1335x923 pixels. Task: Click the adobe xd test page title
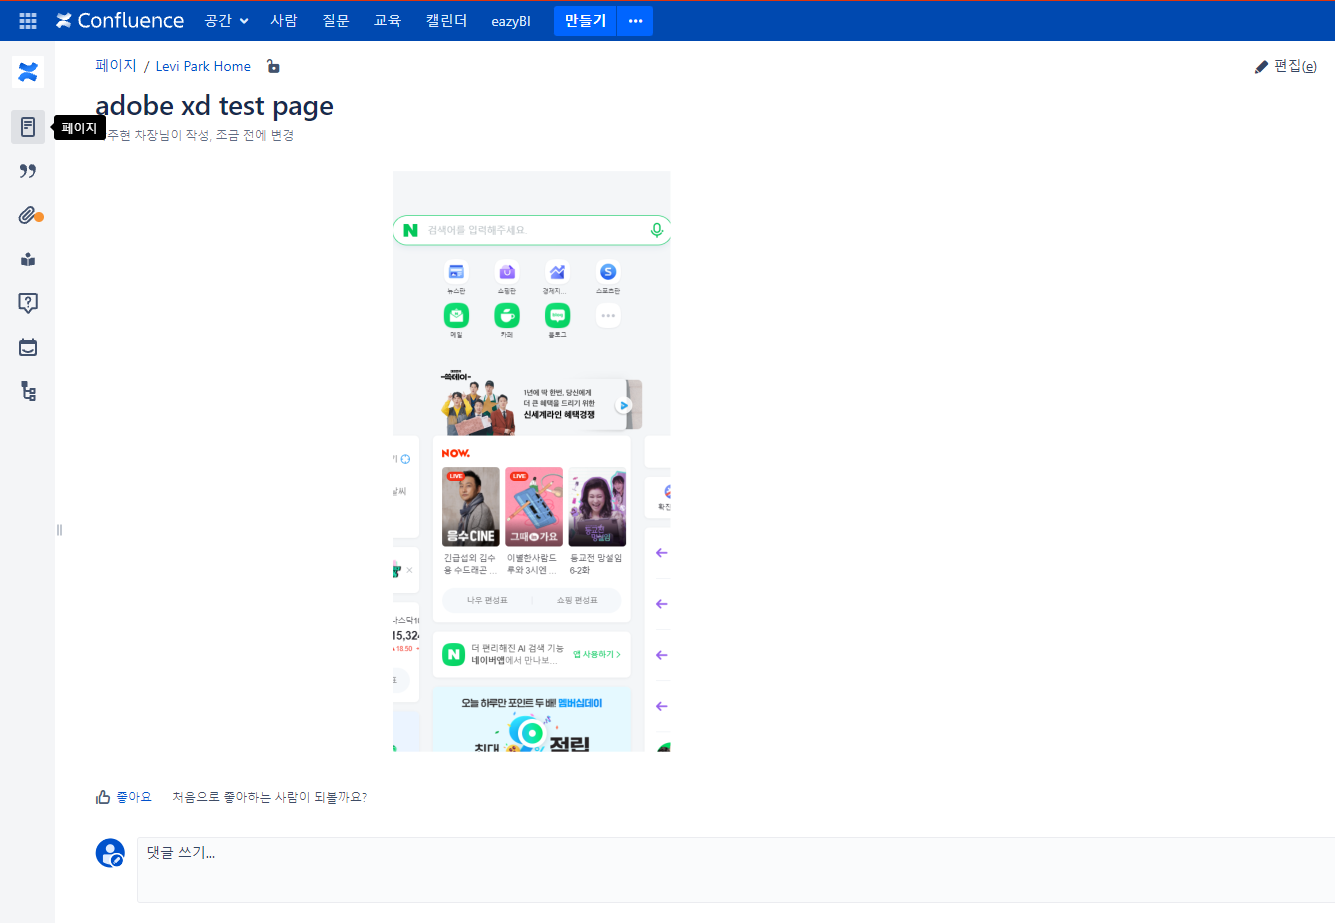coord(214,106)
